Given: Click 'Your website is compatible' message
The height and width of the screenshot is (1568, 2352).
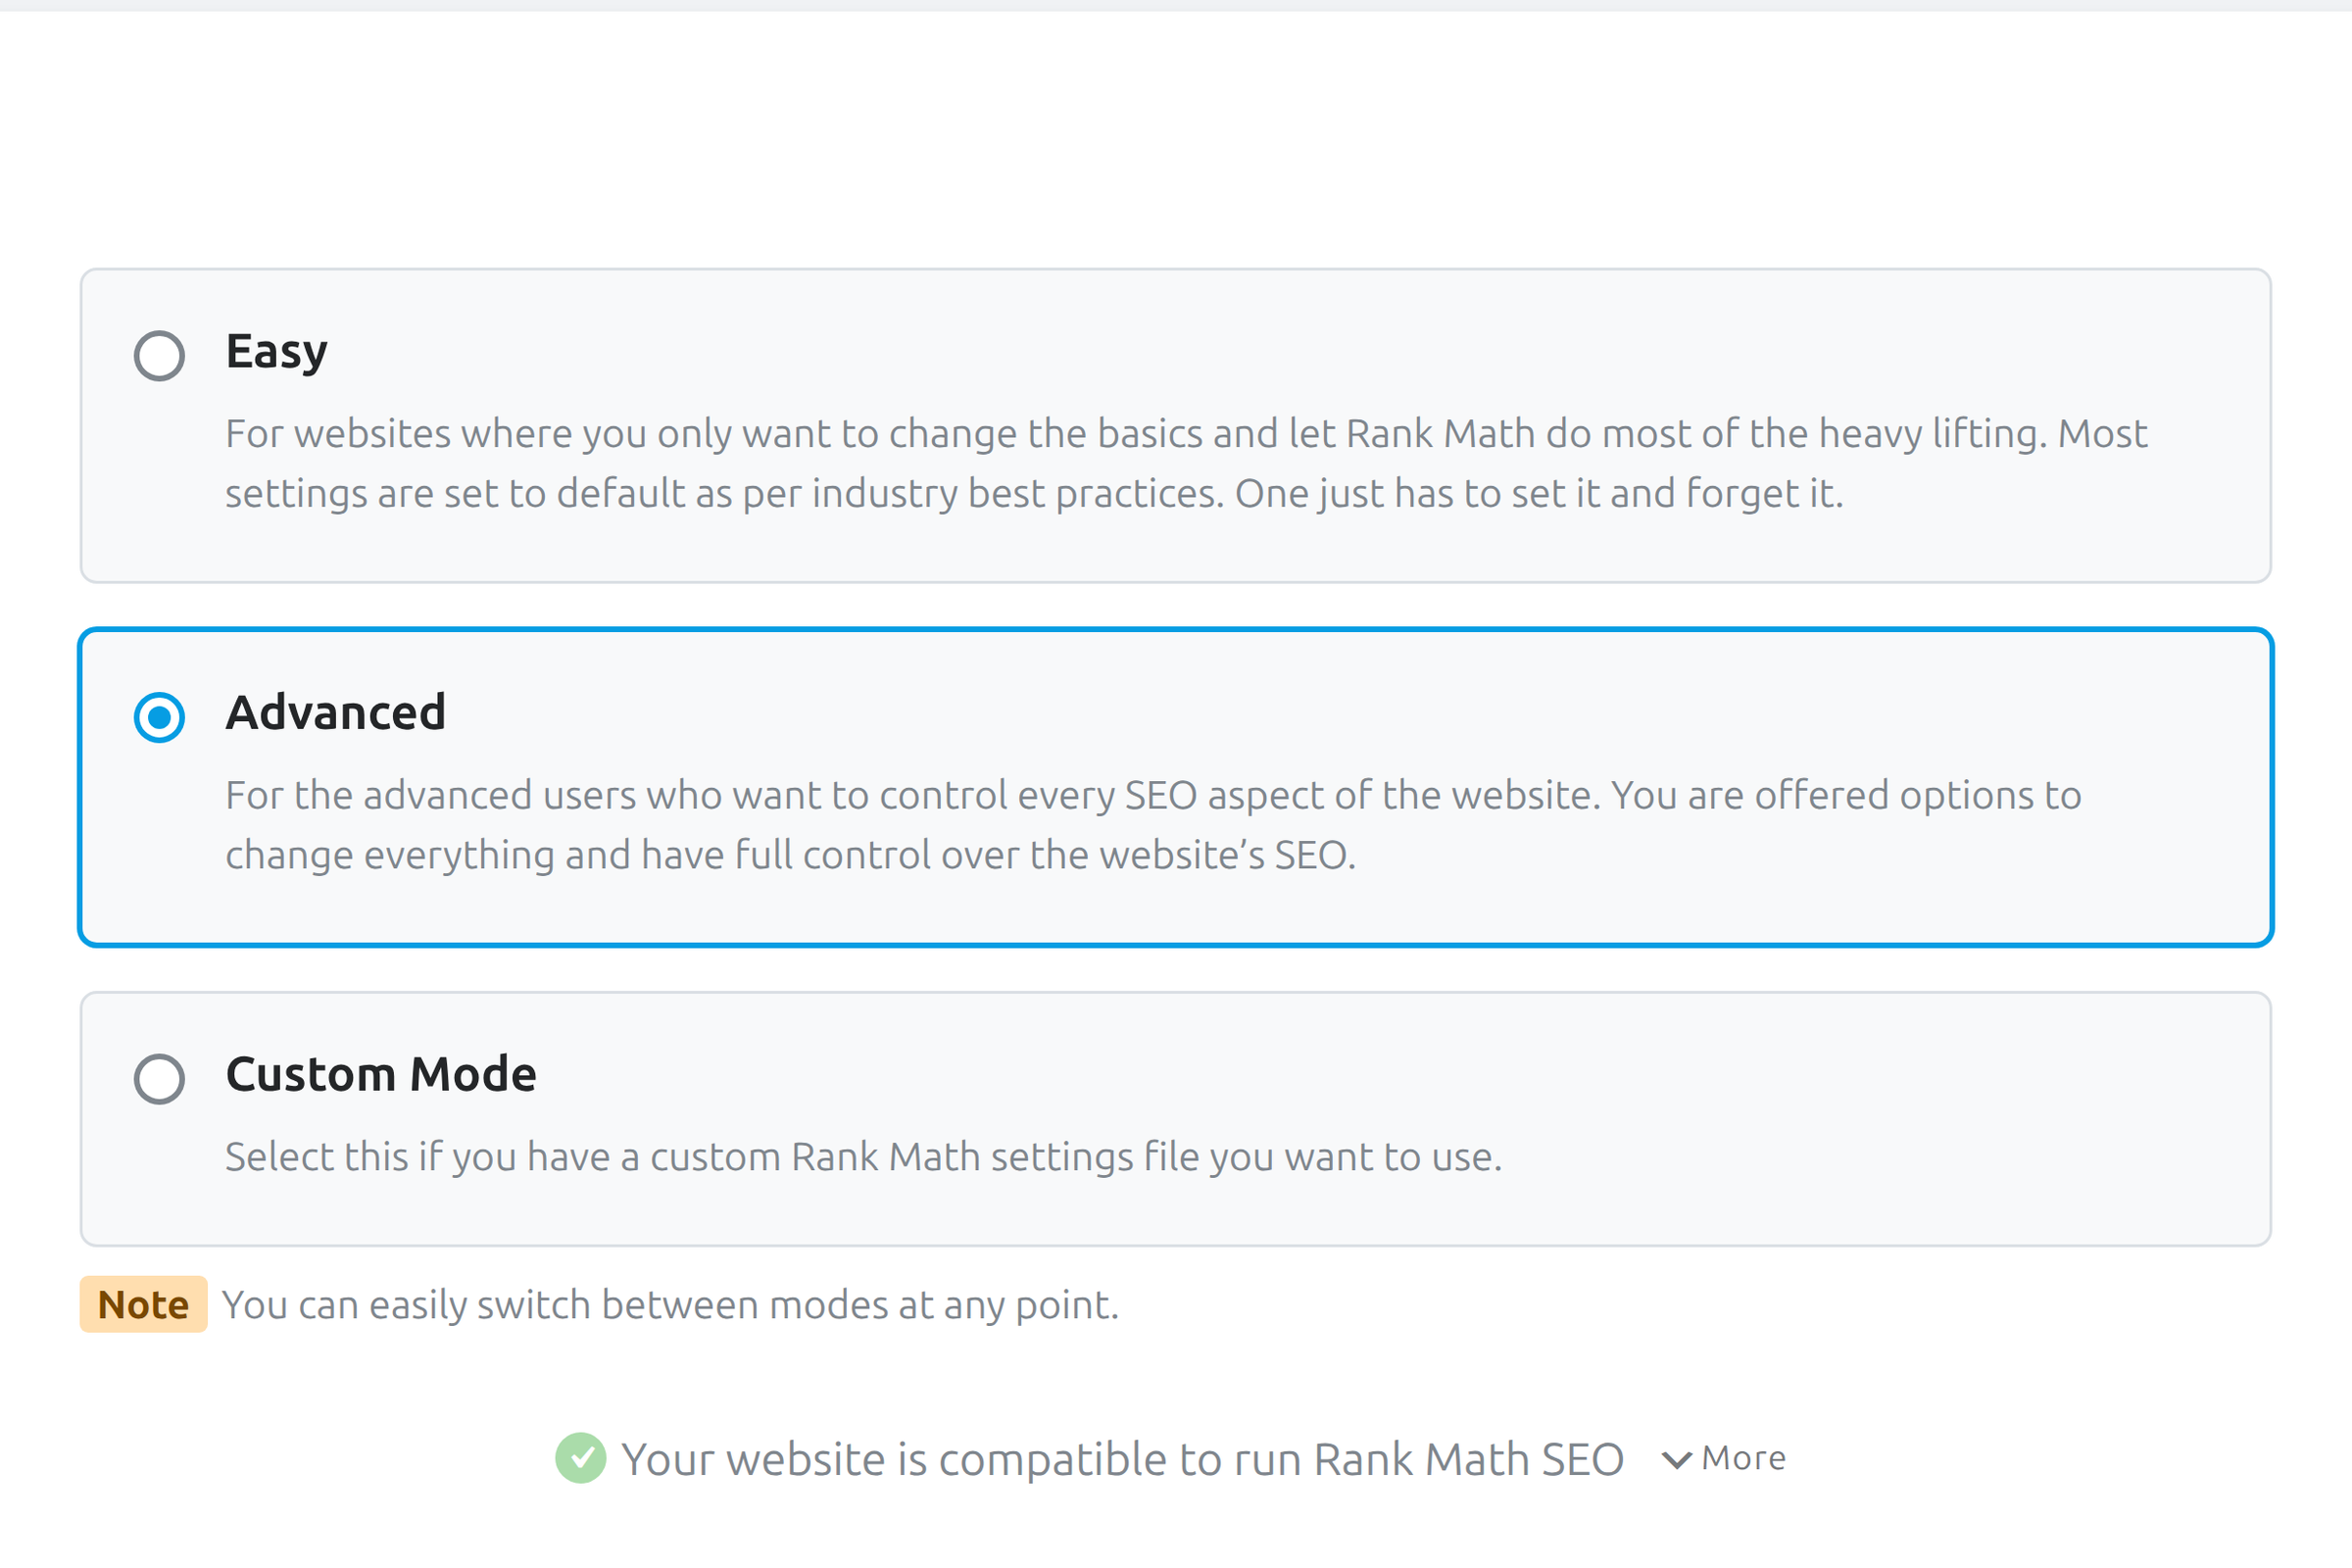Looking at the screenshot, I should pos(1122,1459).
